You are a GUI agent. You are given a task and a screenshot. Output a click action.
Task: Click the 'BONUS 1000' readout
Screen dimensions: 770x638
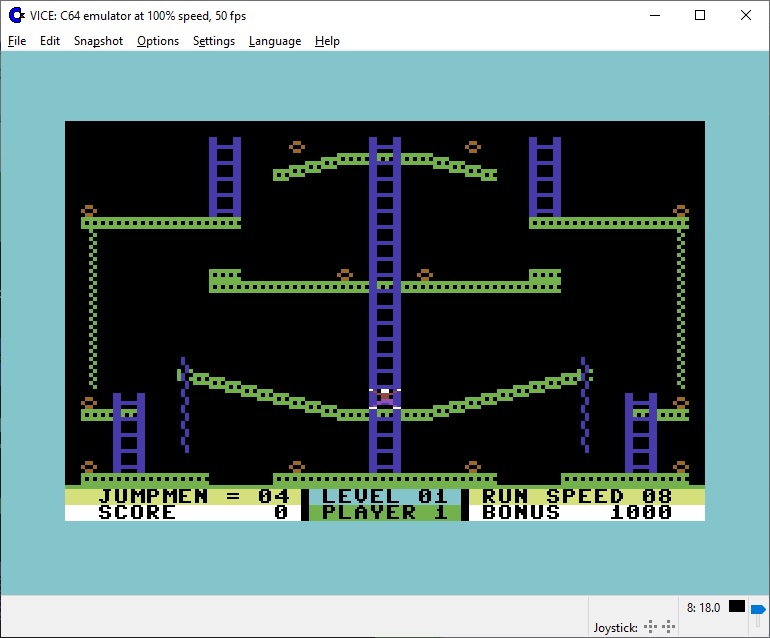pos(577,512)
